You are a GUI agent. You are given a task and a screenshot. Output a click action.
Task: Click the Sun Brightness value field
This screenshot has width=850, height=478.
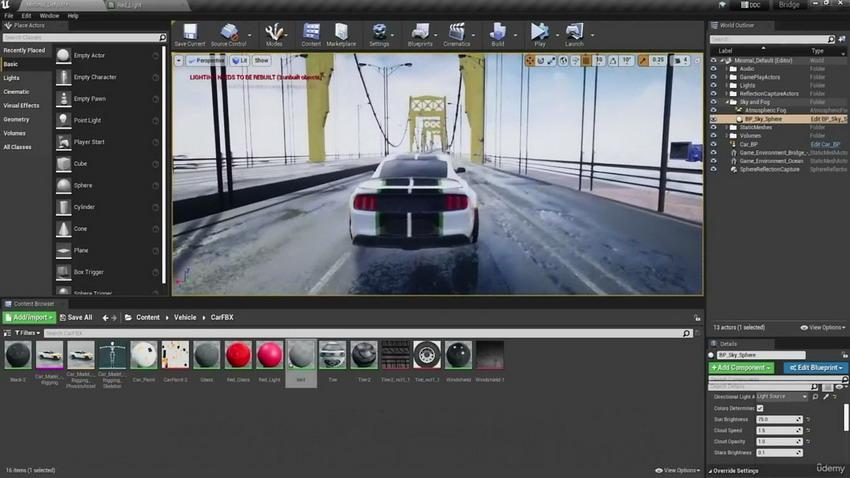778,419
